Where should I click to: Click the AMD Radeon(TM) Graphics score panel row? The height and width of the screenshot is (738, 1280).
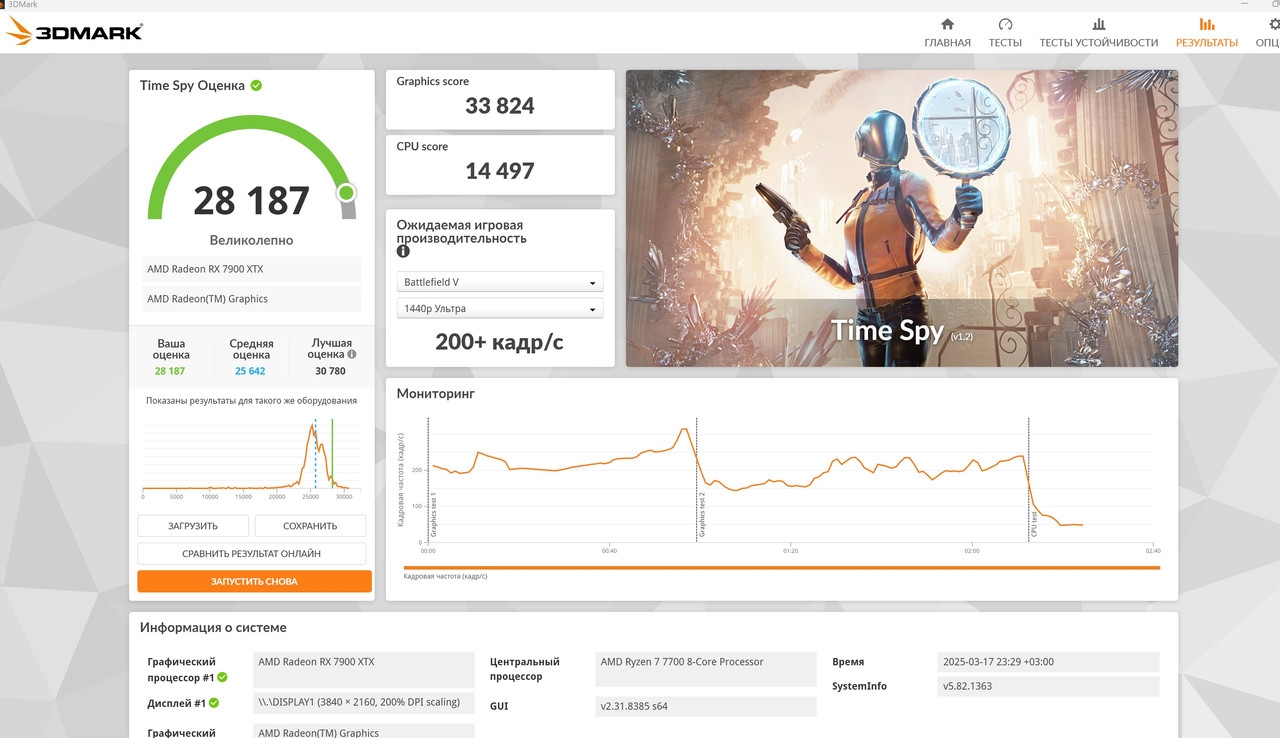click(250, 299)
